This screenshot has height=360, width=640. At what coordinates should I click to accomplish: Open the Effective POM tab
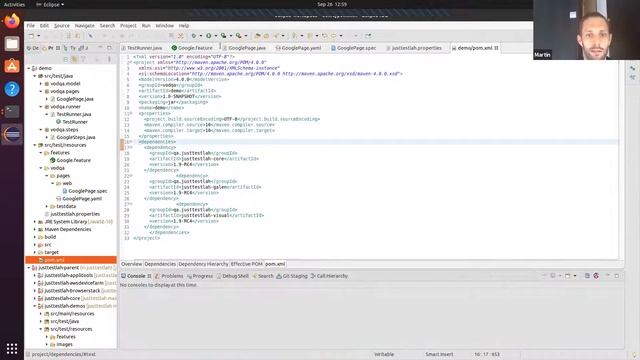[x=247, y=264]
